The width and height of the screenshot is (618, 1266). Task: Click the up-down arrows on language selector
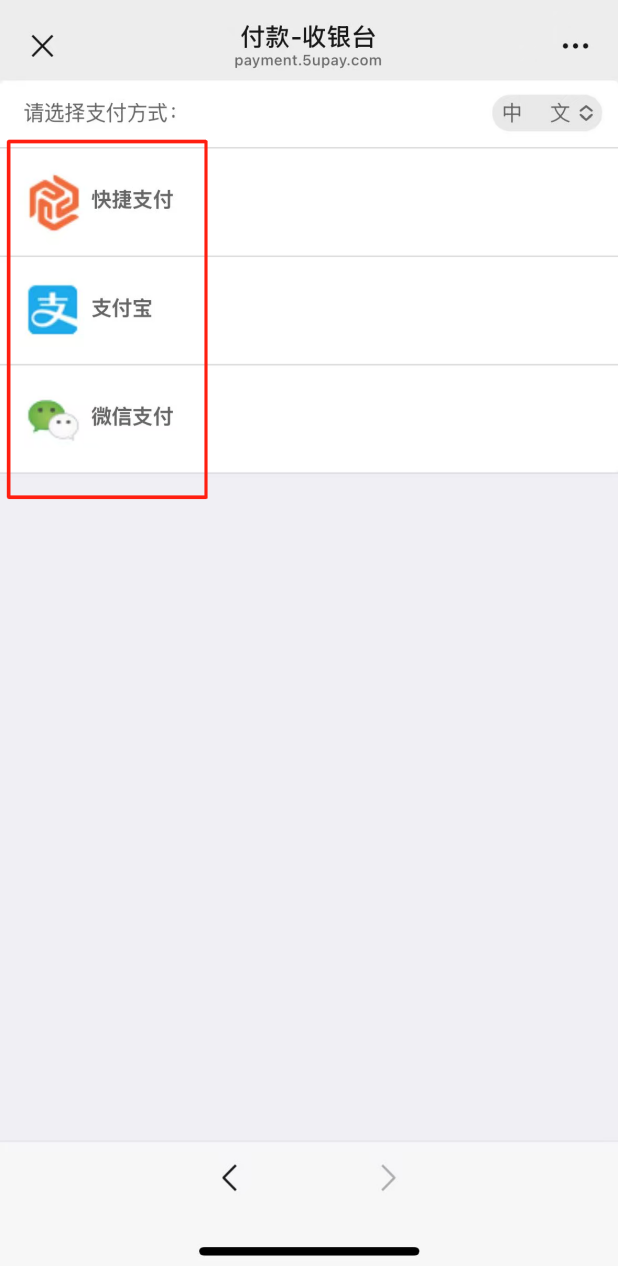[586, 114]
